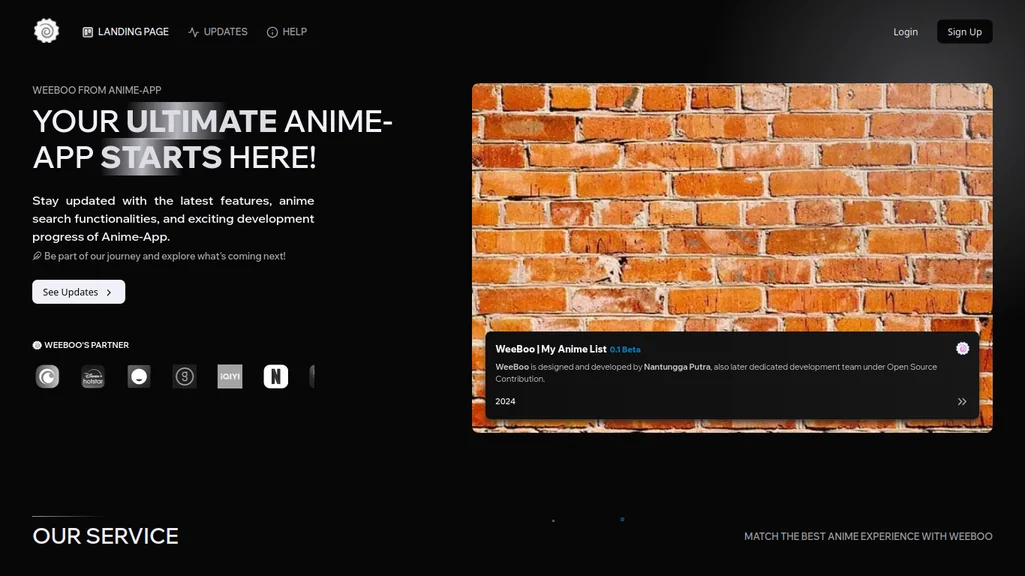Select the second carousel dot below the card
Viewport: 1025px width, 576px height.
(x=622, y=520)
